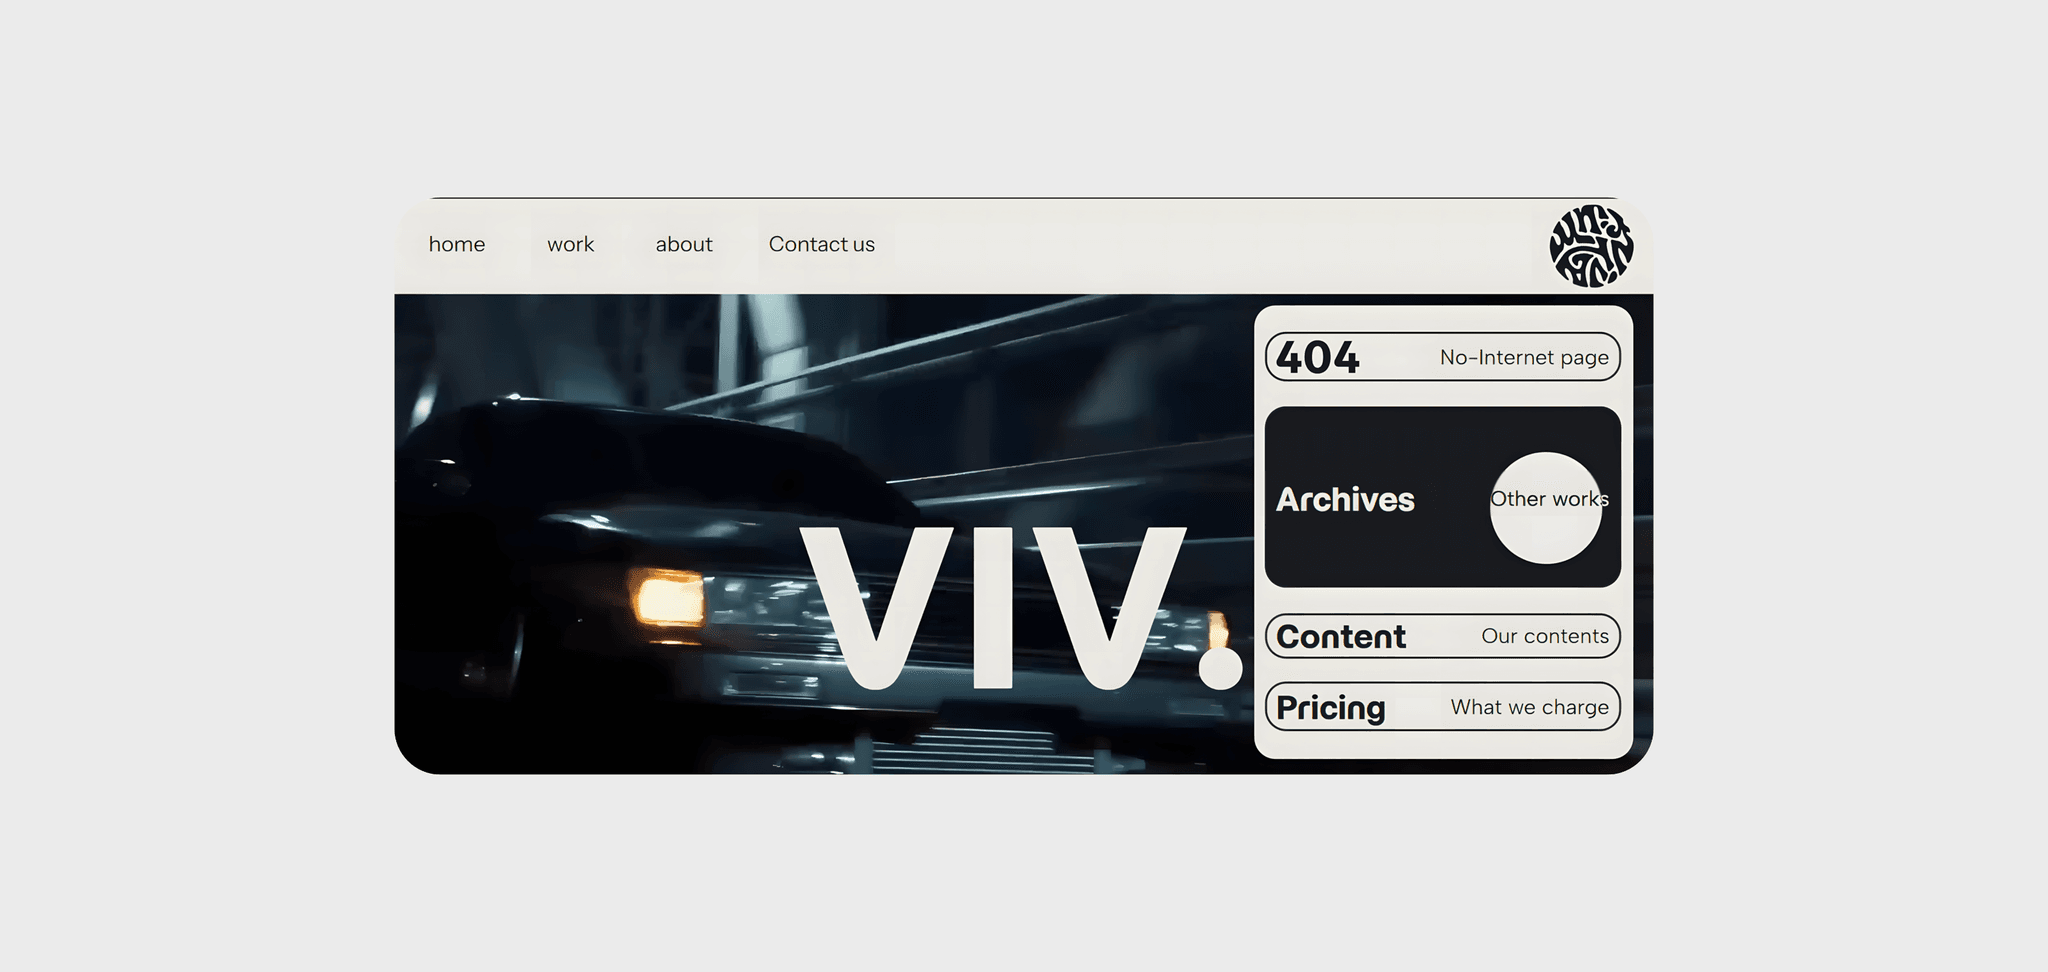
Task: Open the Contact us nav item
Action: click(x=822, y=245)
